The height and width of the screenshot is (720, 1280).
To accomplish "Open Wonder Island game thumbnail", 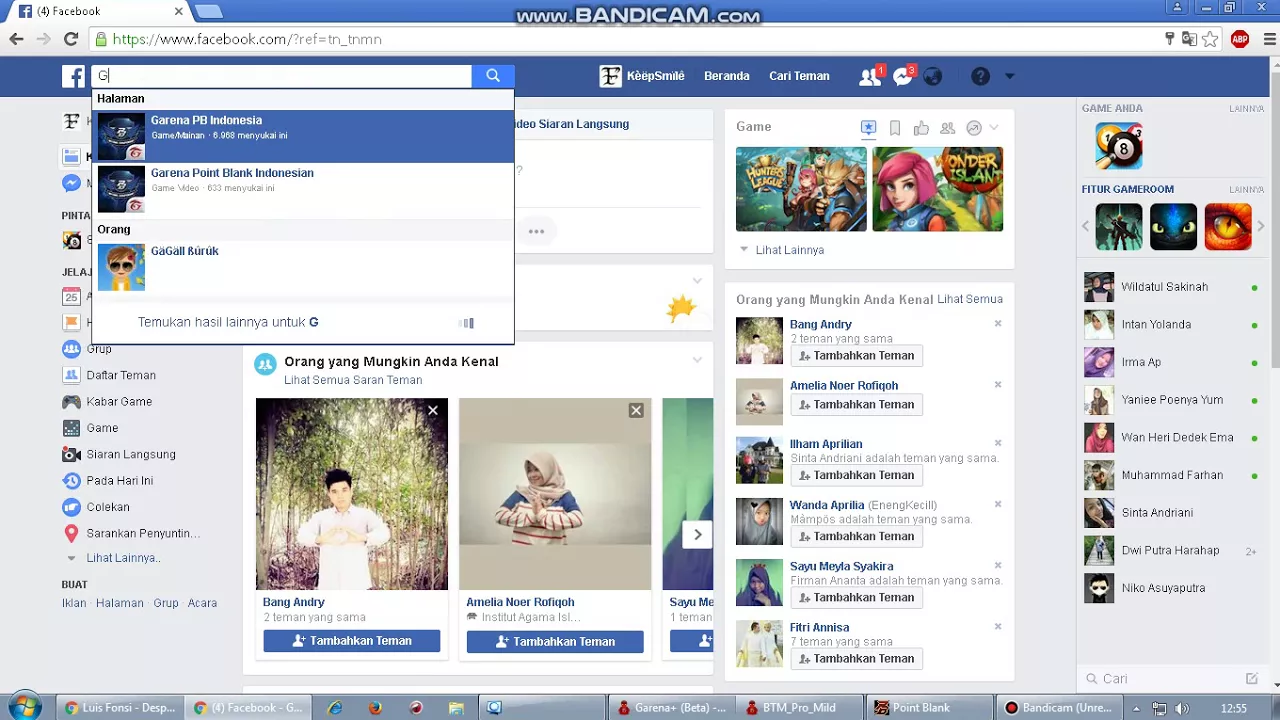I will [x=937, y=189].
